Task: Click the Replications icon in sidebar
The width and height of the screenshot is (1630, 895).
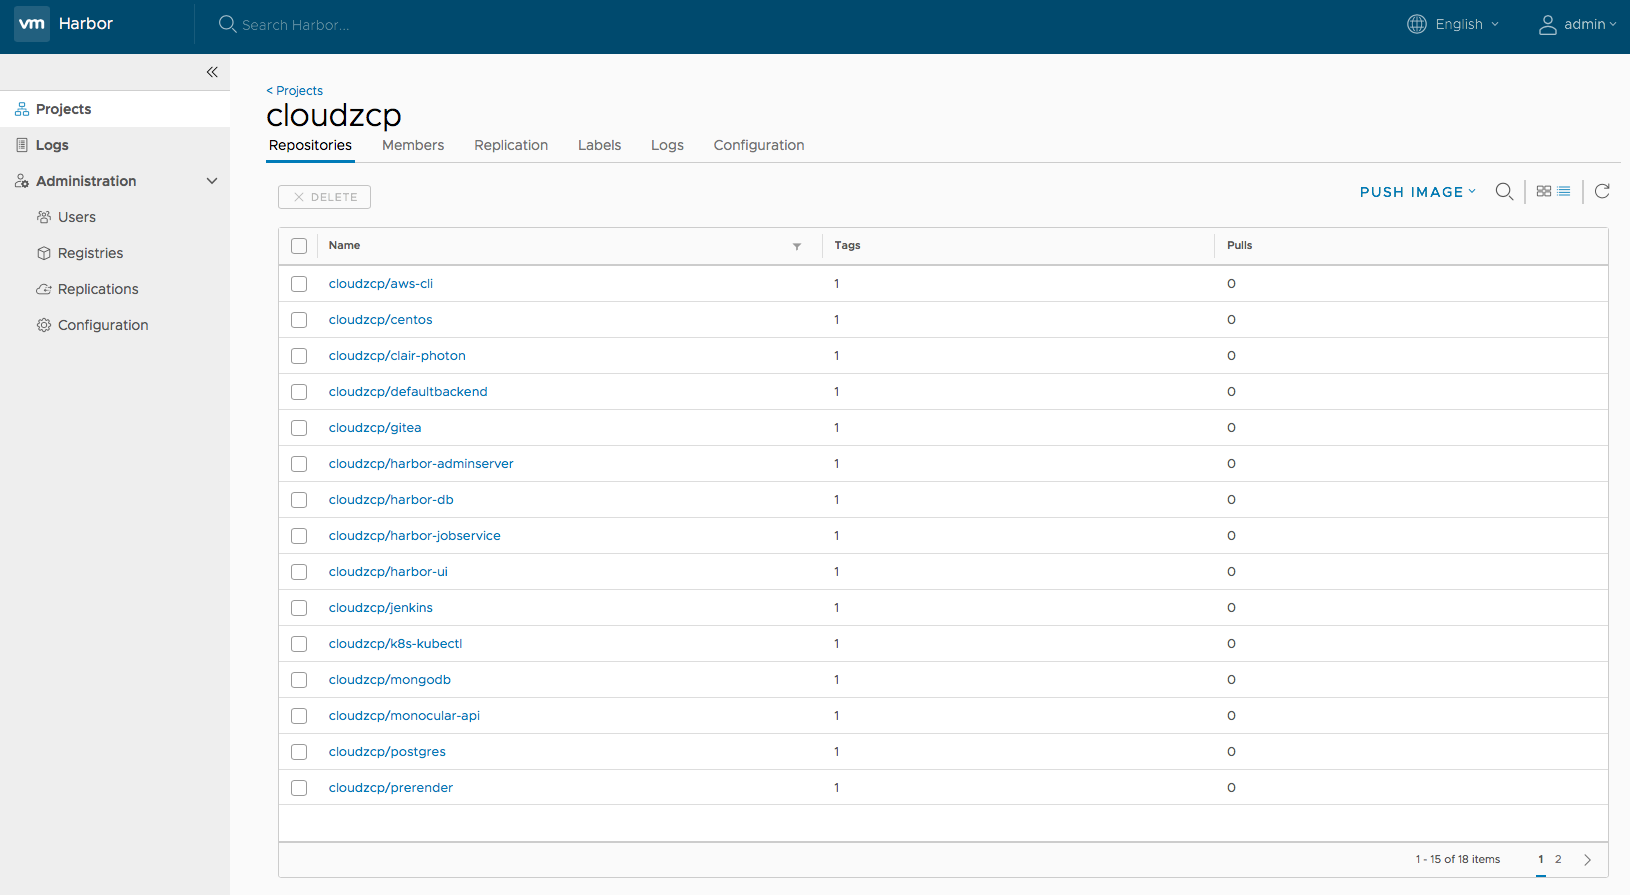Action: (x=44, y=289)
